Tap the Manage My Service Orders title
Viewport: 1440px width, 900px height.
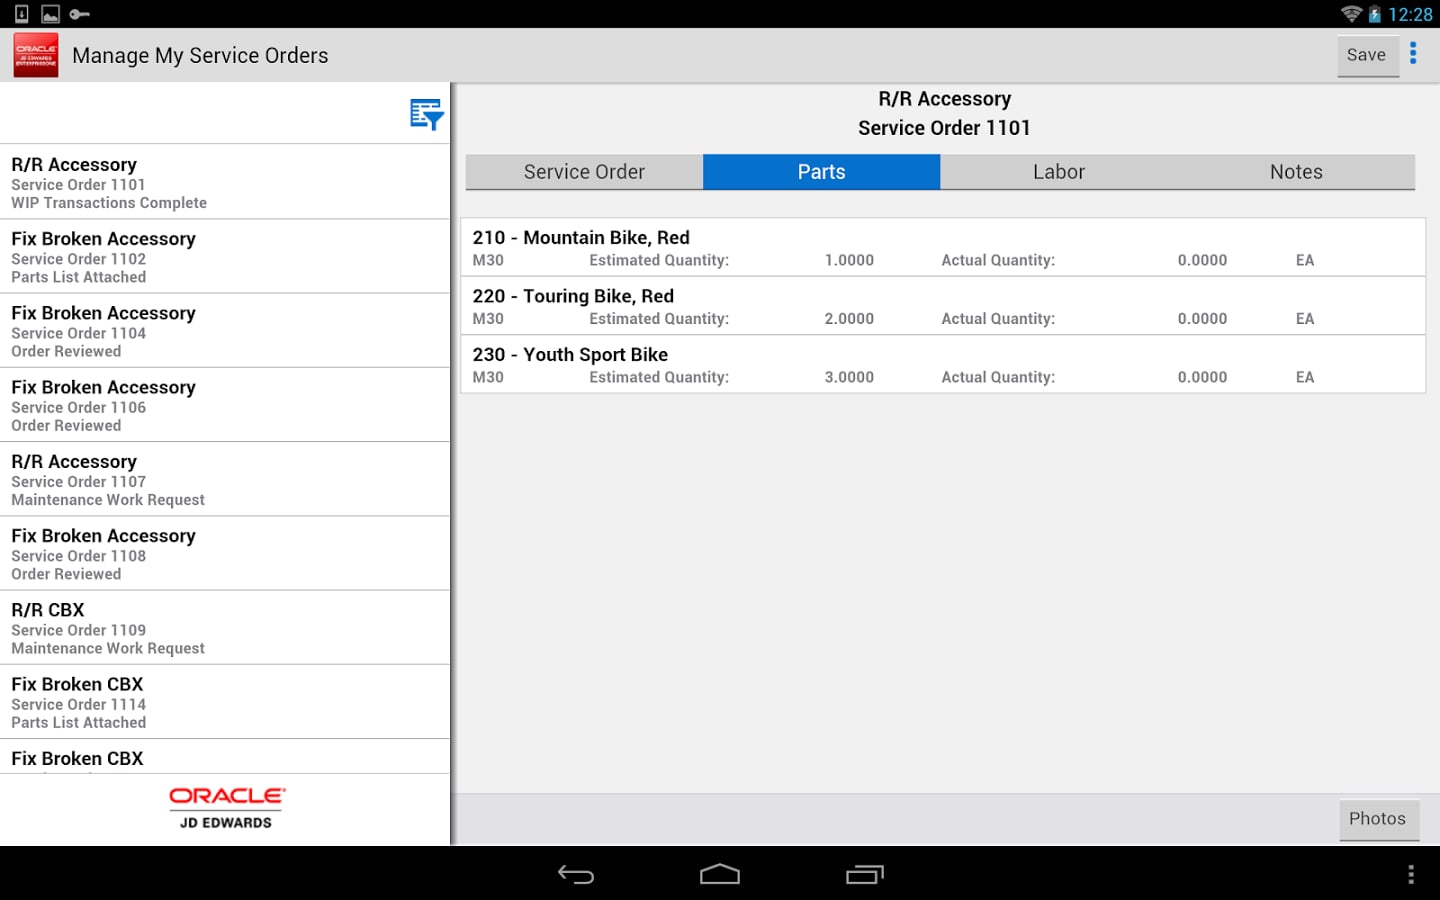pyautogui.click(x=200, y=56)
